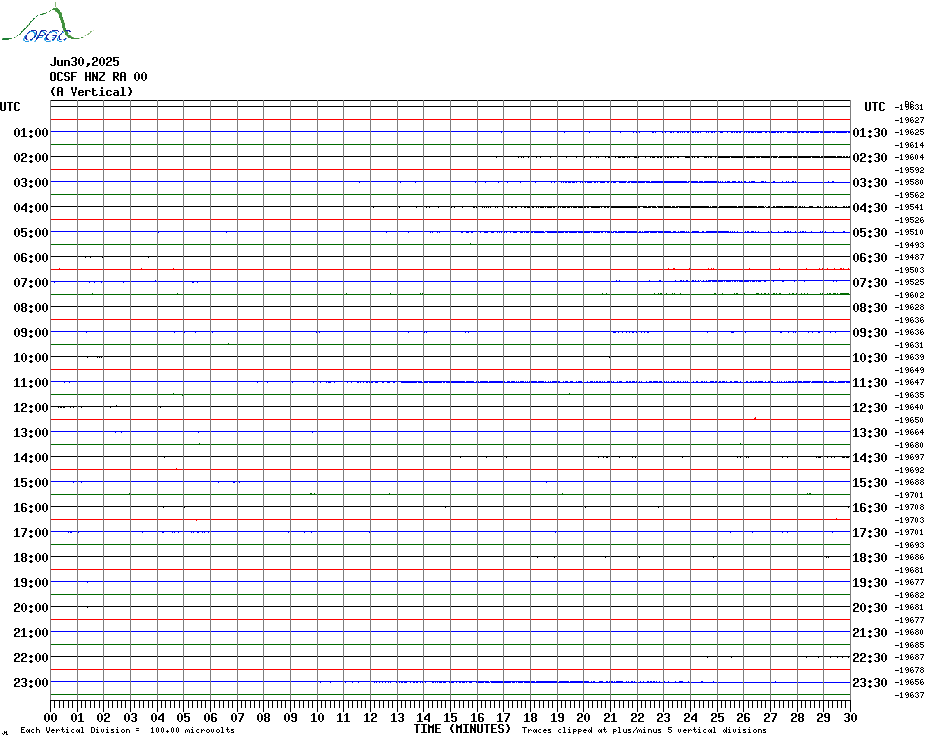Click the OFGC logo at top left
Image resolution: width=930 pixels, height=744 pixels.
pos(46,24)
